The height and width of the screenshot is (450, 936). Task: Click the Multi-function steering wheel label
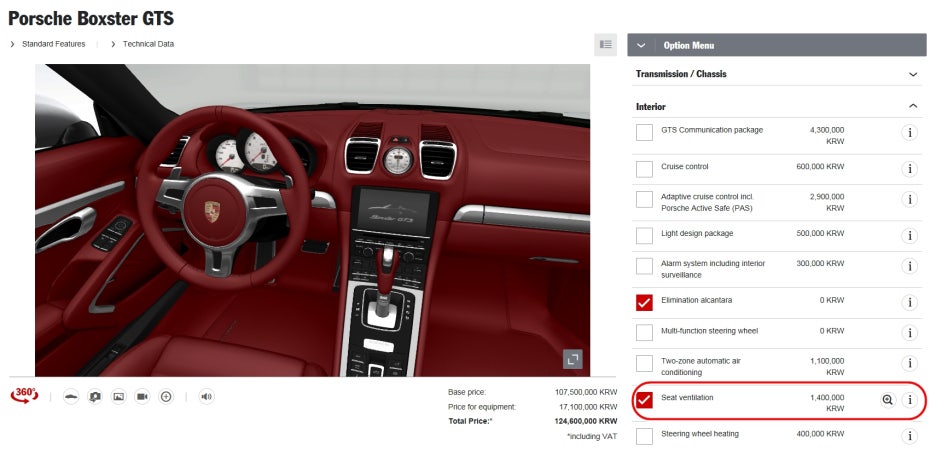click(709, 331)
